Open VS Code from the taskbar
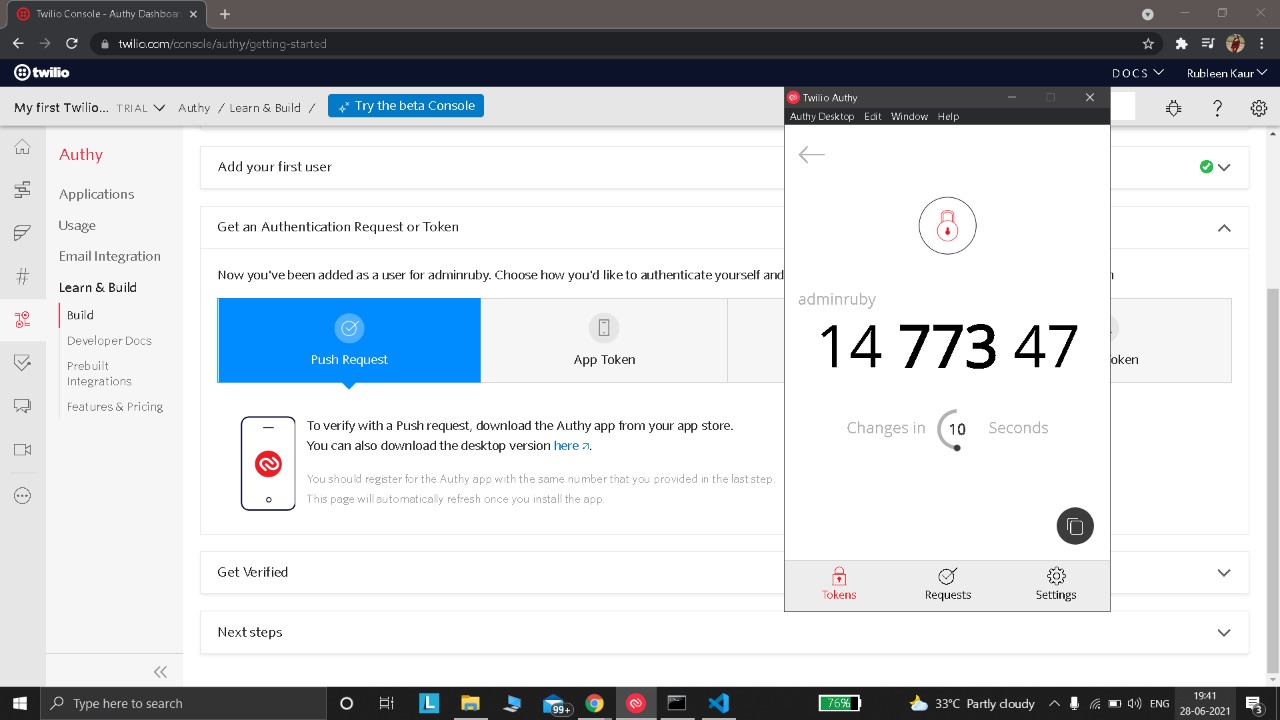 (718, 703)
